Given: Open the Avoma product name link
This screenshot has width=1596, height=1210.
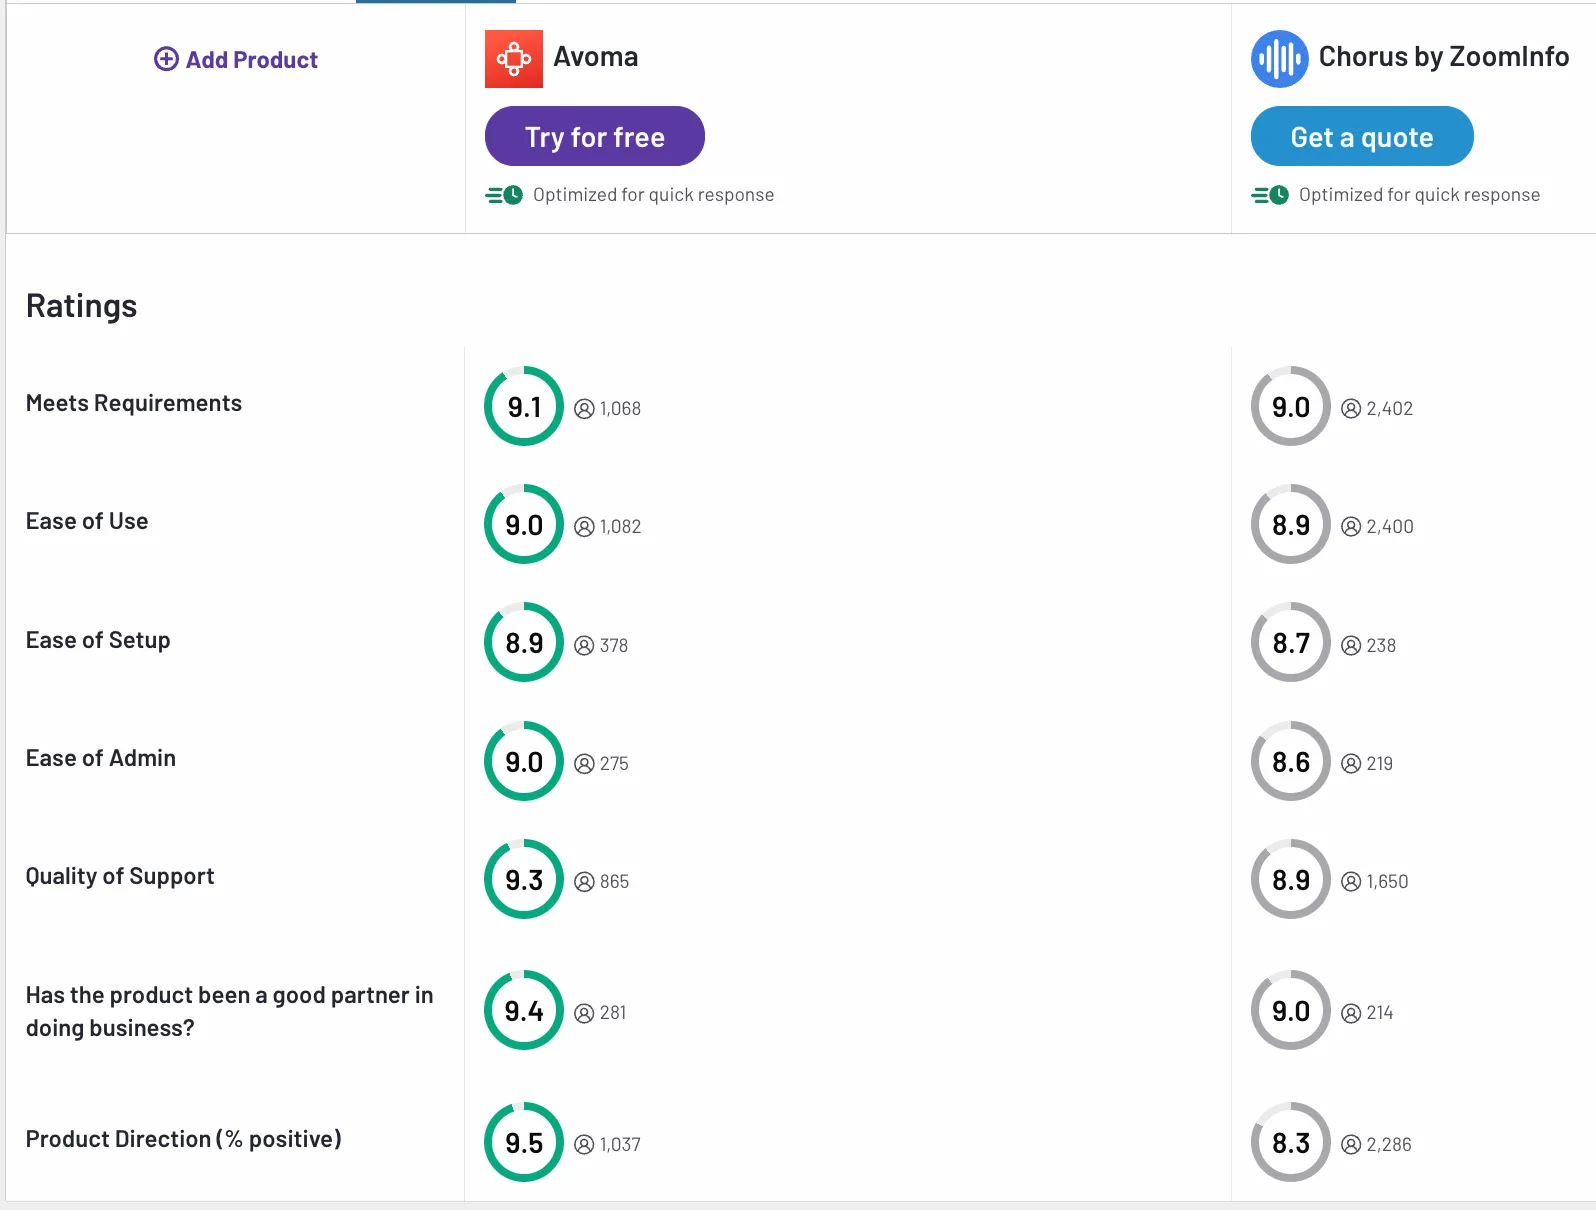Looking at the screenshot, I should (596, 57).
